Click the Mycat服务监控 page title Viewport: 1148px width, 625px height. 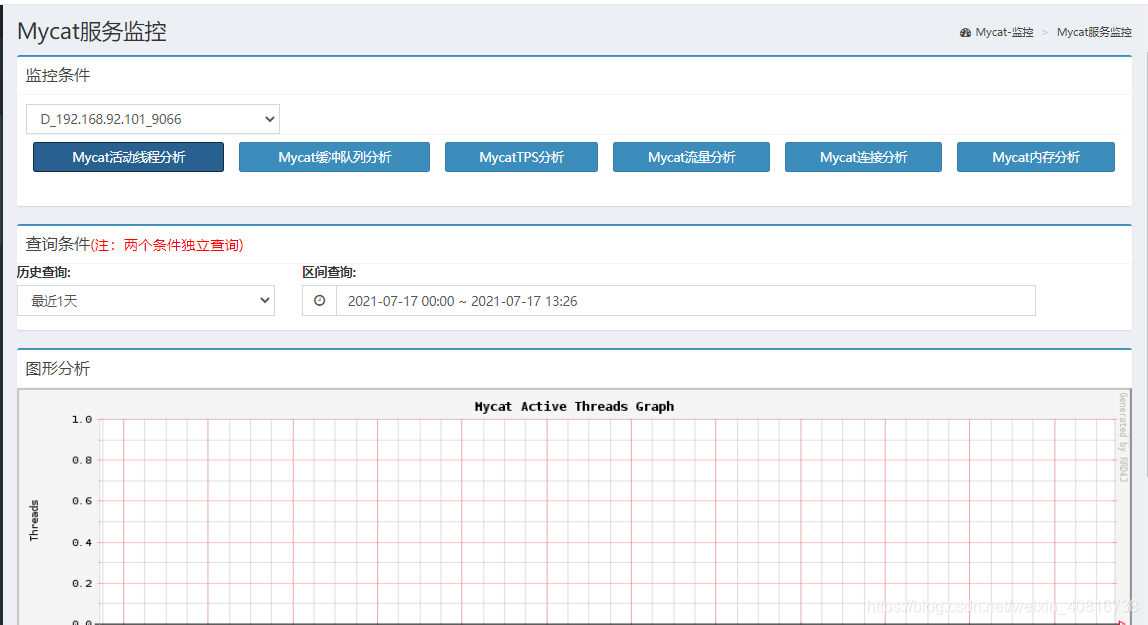[x=92, y=31]
